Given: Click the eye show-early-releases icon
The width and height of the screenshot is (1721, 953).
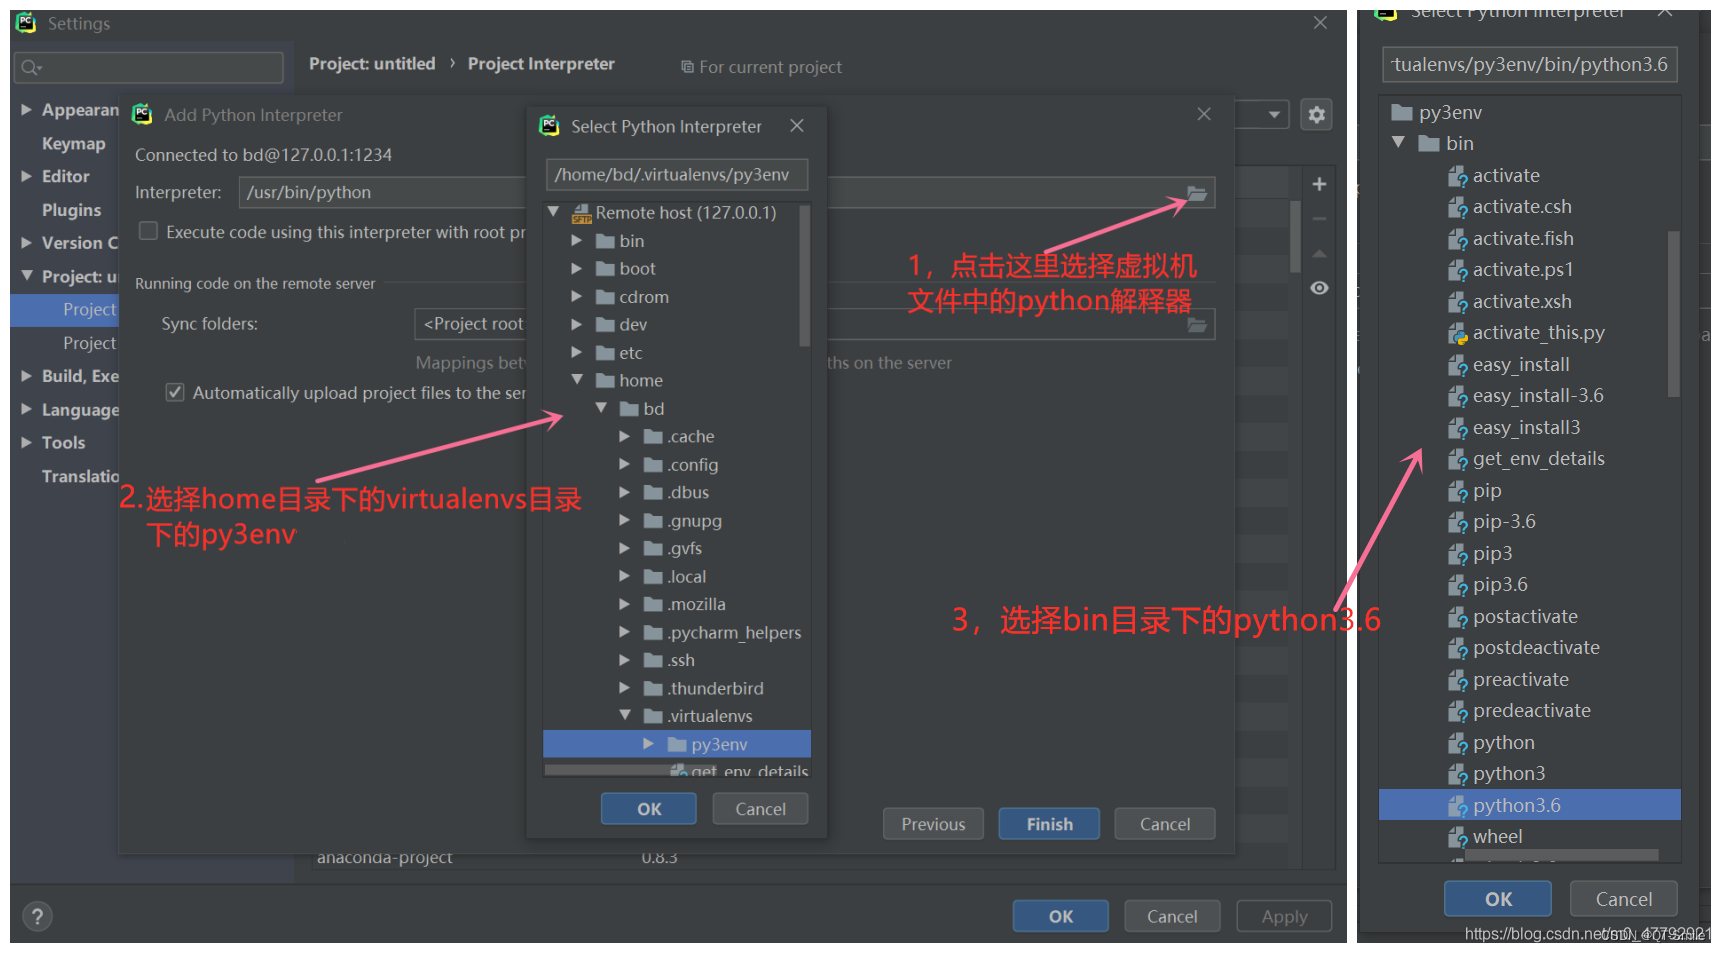Looking at the screenshot, I should click(x=1319, y=288).
